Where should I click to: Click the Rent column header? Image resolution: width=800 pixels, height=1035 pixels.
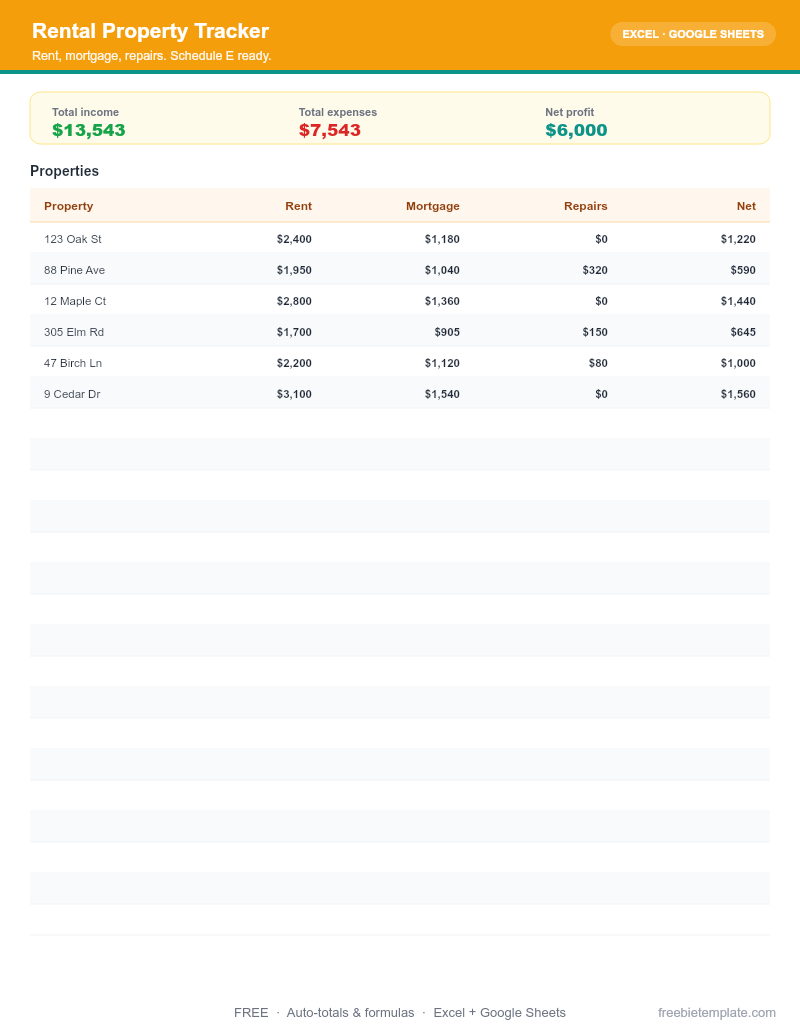click(x=298, y=206)
